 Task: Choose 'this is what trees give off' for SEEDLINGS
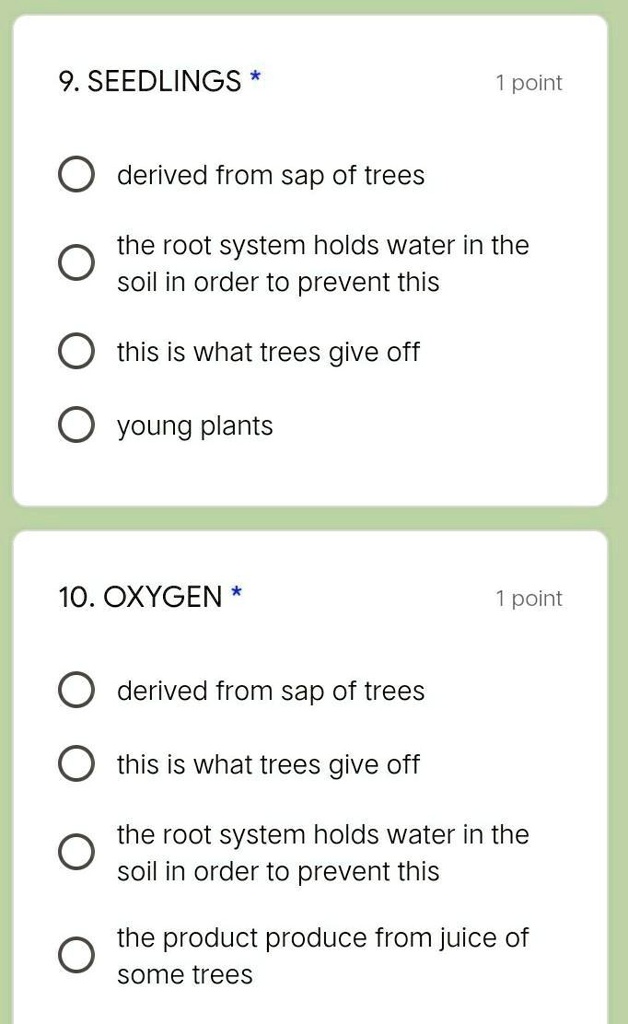pyautogui.click(x=75, y=350)
